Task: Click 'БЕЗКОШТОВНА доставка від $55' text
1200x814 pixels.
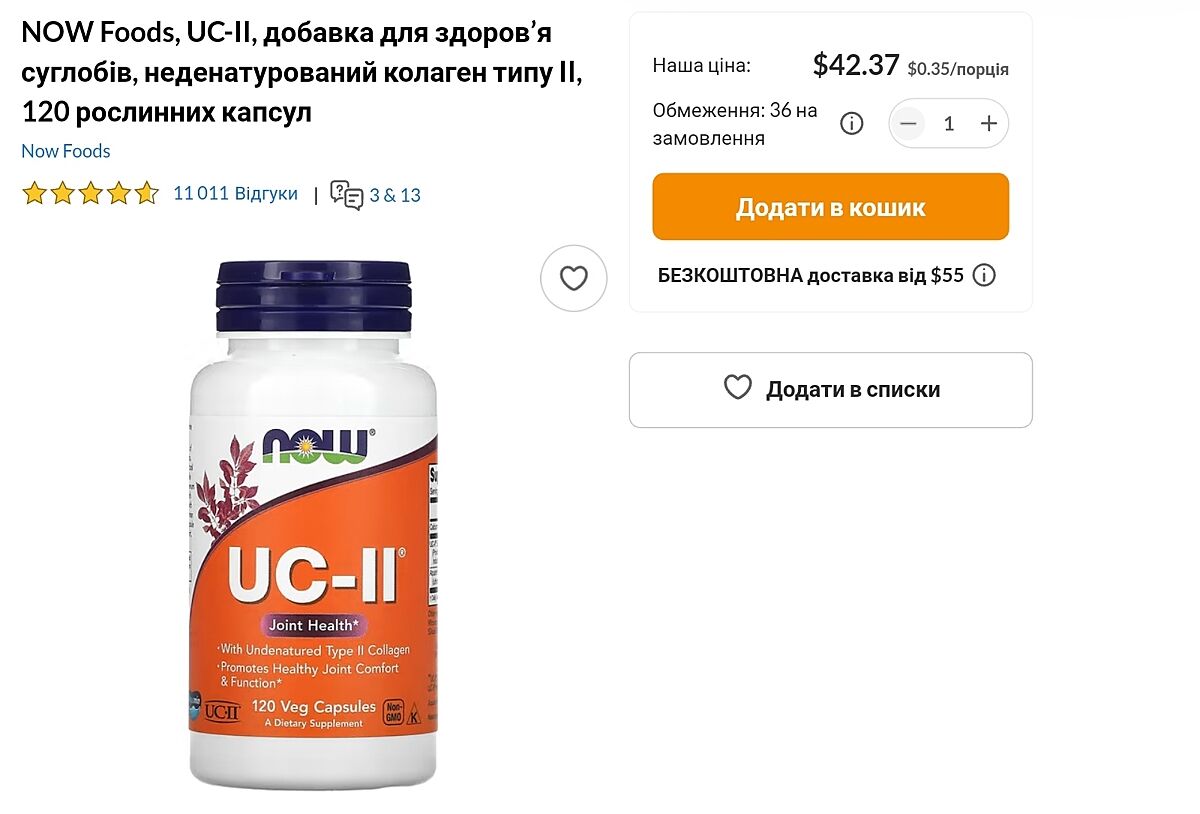Action: [811, 276]
